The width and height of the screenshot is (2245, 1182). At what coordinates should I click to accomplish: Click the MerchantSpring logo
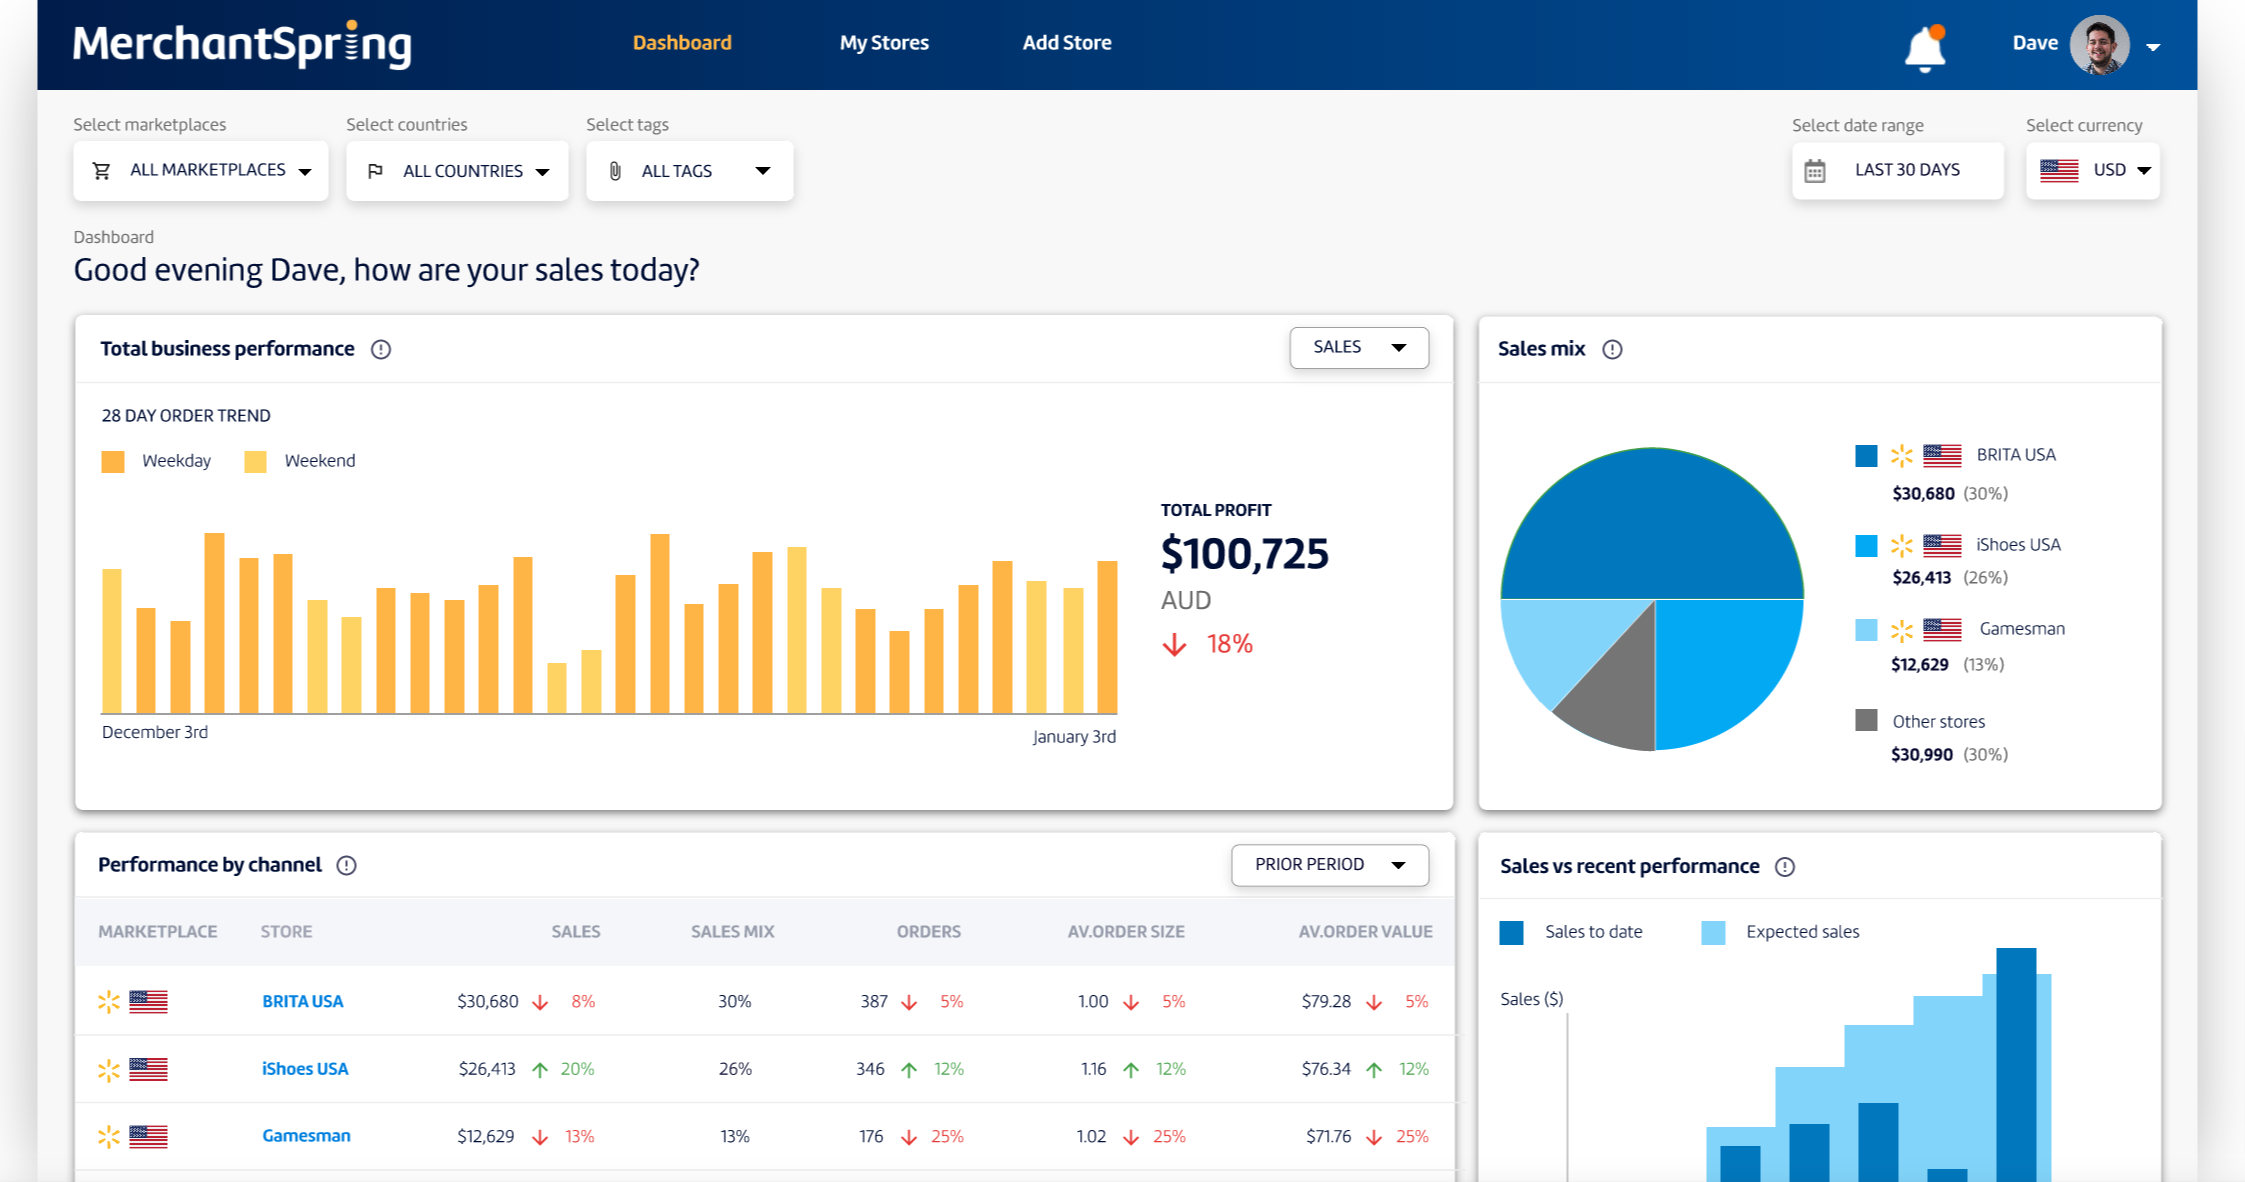242,44
